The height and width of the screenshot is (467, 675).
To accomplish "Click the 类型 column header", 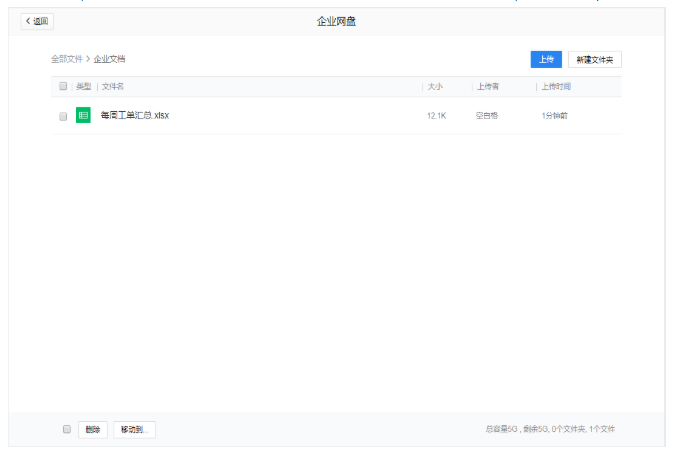I will [x=83, y=87].
